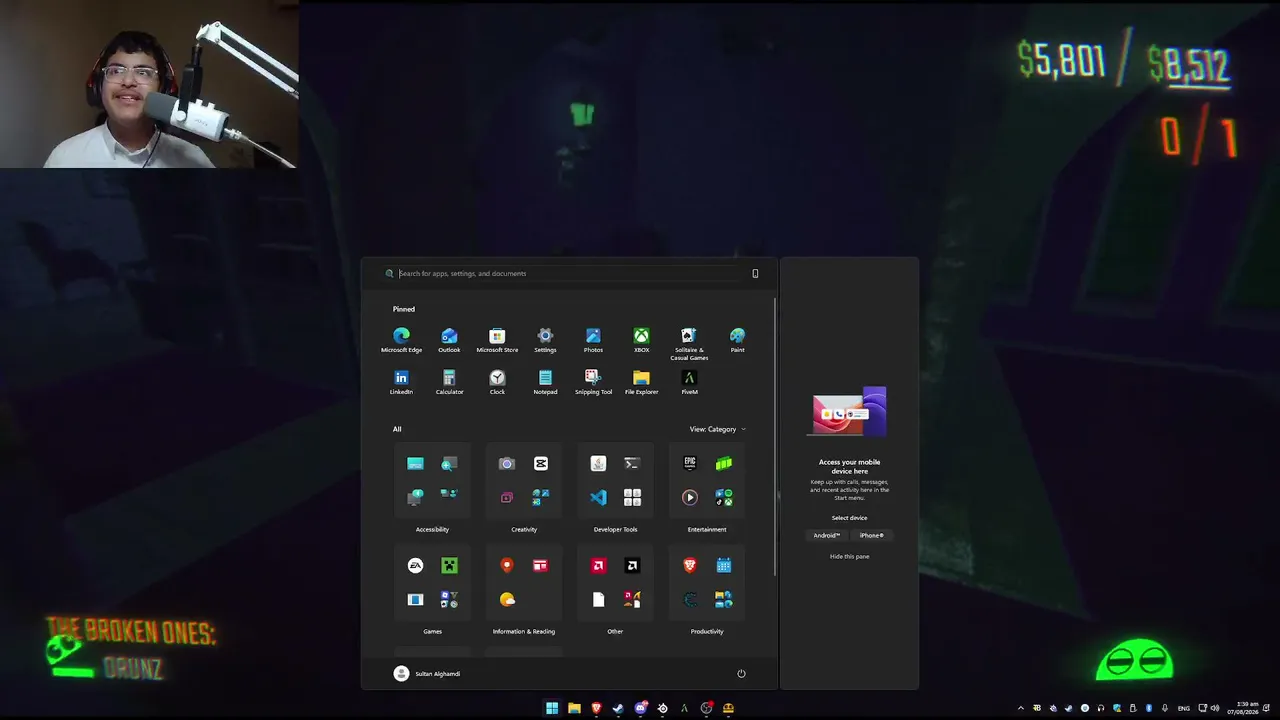Viewport: 1280px width, 720px height.
Task: Open the Sultan Alghamdi user account menu
Action: (427, 673)
